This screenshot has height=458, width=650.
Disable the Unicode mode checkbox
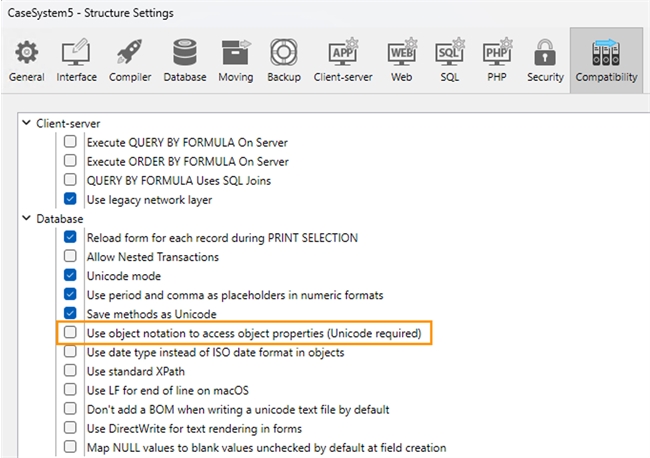point(70,276)
